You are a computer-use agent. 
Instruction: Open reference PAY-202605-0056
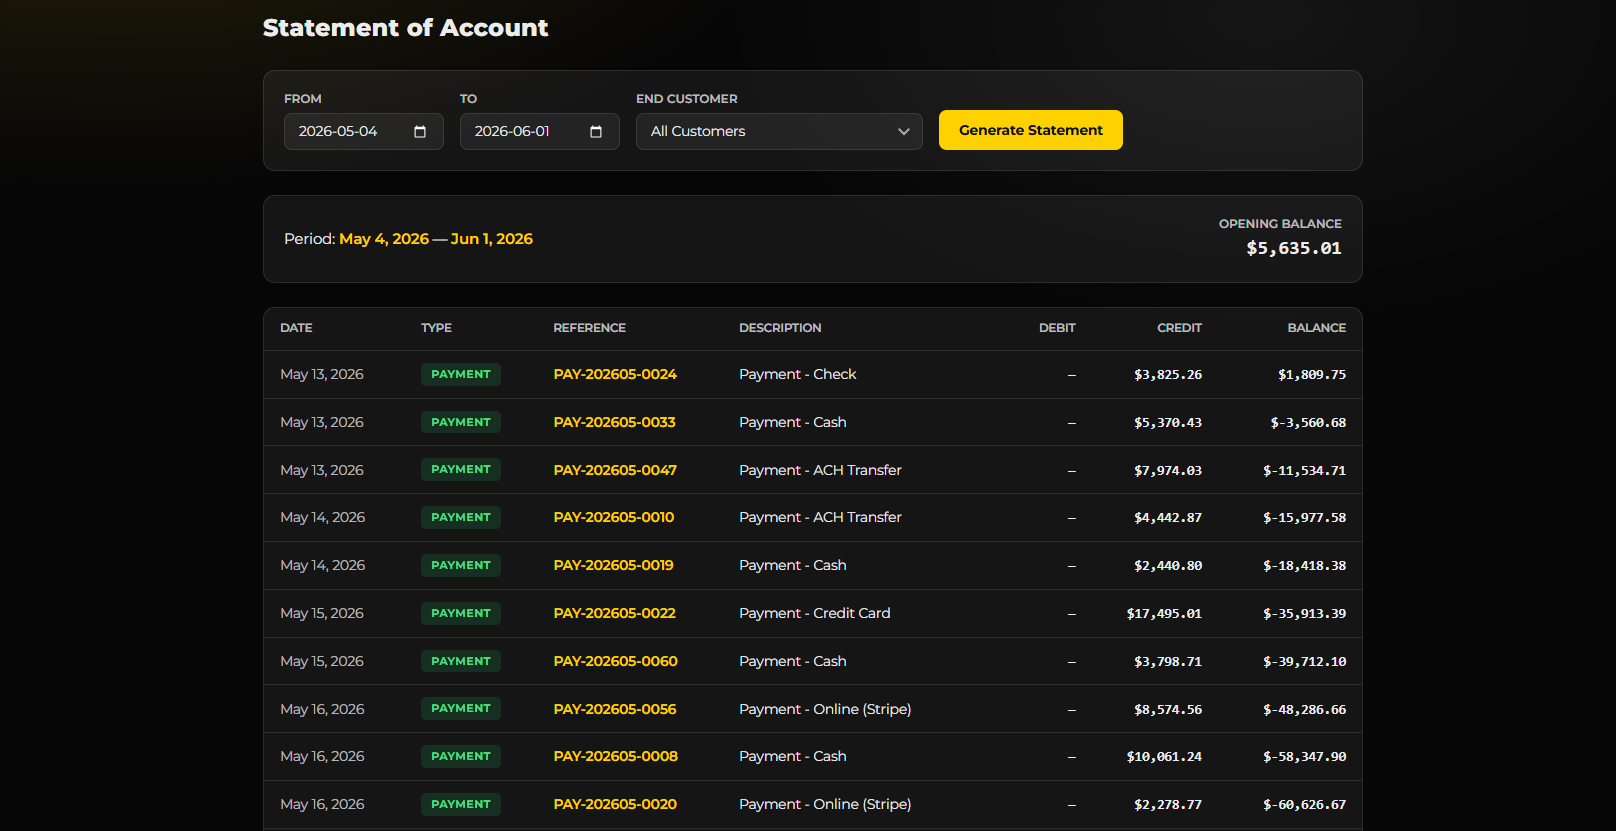[615, 709]
